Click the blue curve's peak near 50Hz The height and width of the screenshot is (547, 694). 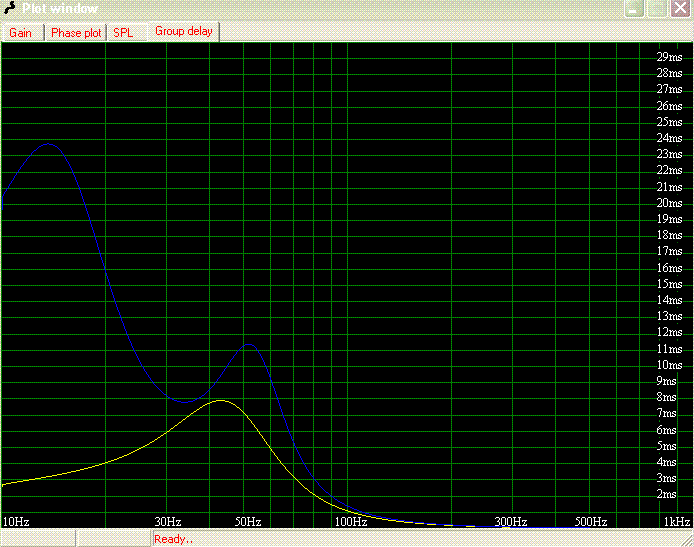(249, 344)
